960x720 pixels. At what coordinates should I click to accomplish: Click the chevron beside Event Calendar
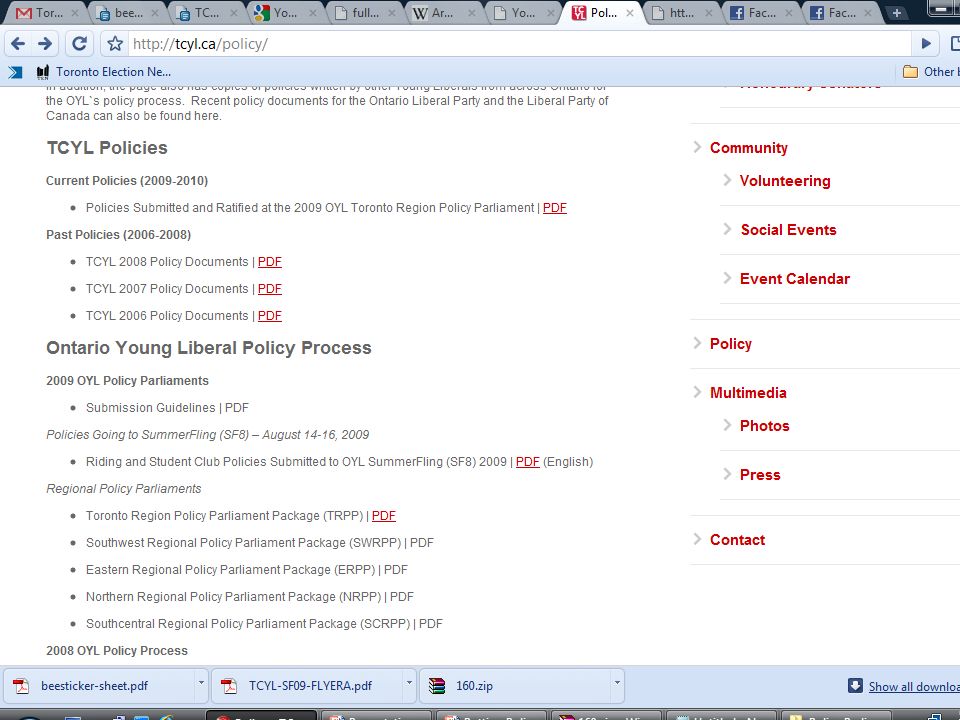pyautogui.click(x=727, y=278)
